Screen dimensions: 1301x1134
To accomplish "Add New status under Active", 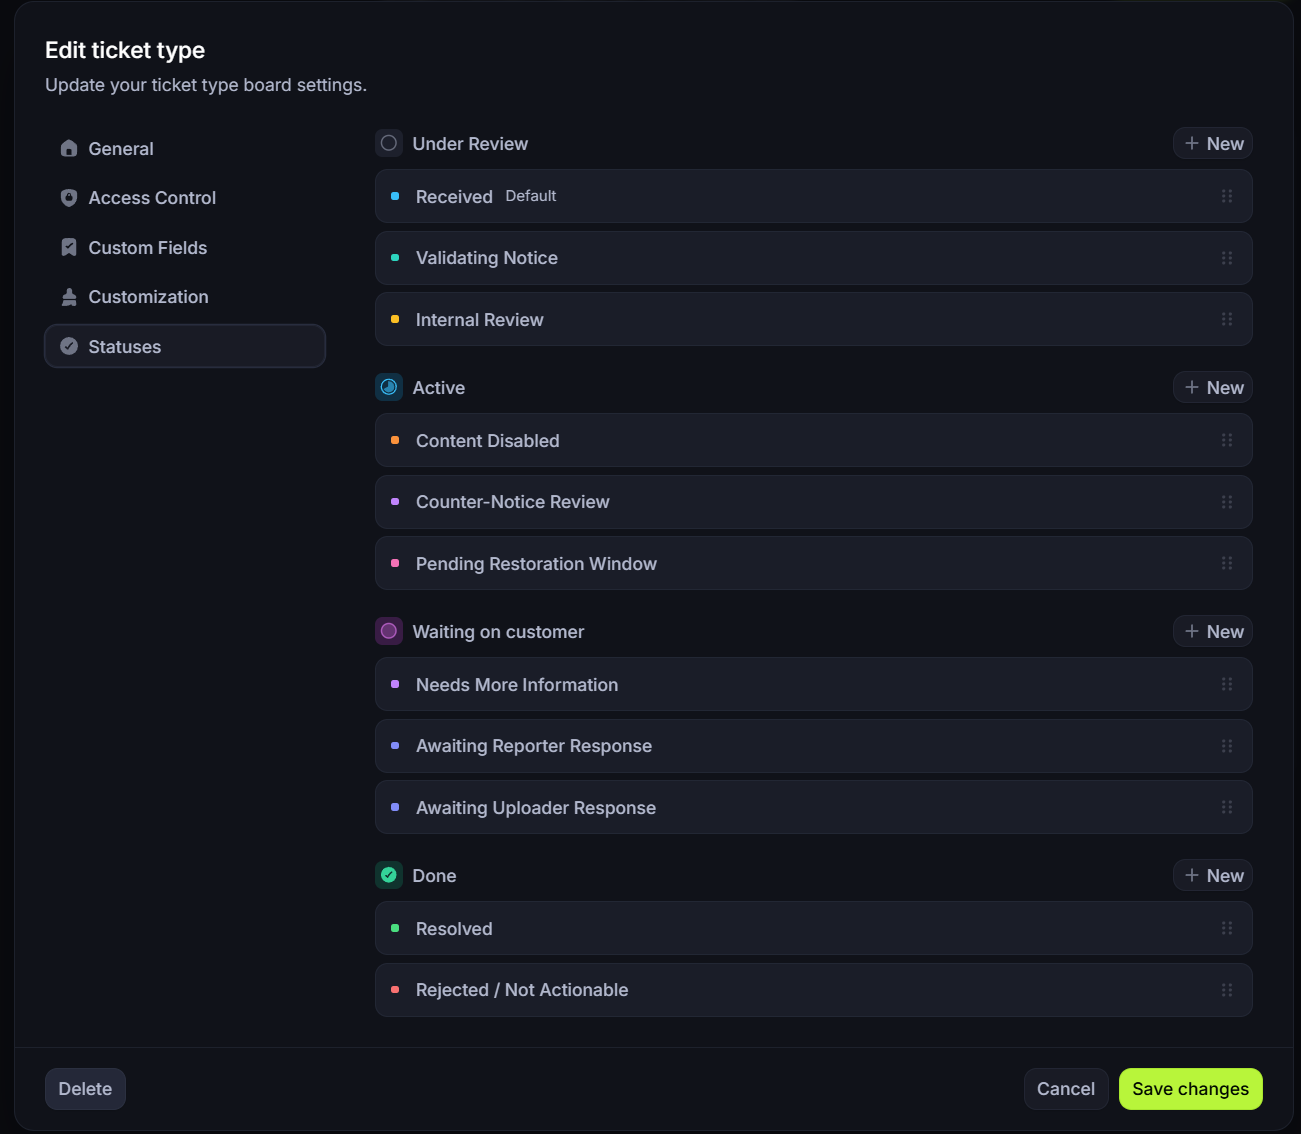I will coord(1213,387).
